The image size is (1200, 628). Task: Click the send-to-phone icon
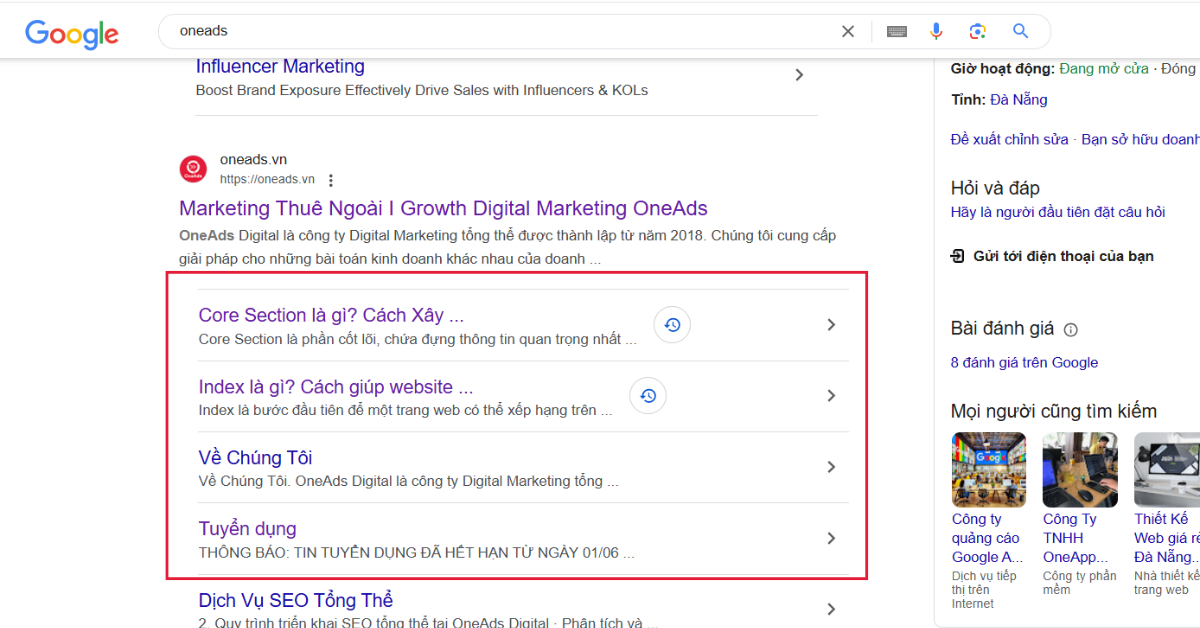[x=958, y=256]
